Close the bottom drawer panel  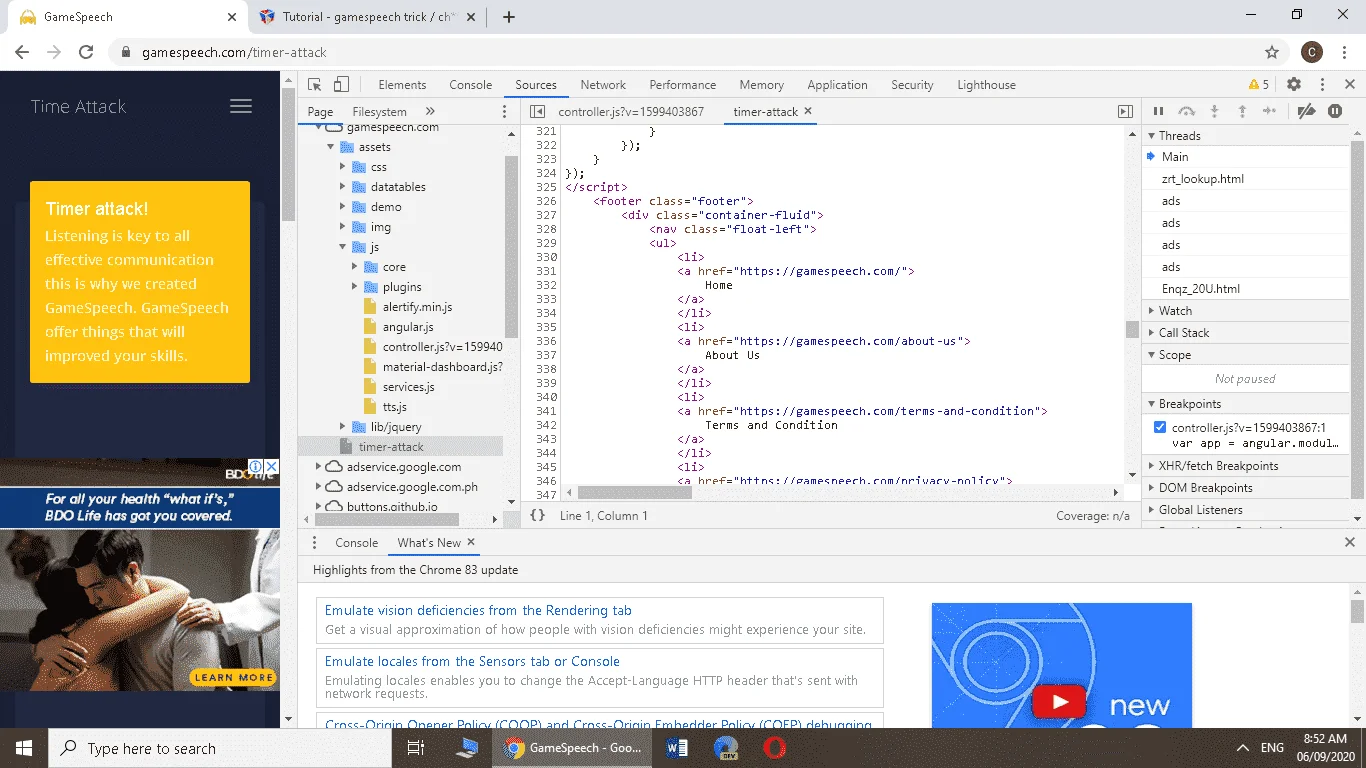click(1349, 542)
